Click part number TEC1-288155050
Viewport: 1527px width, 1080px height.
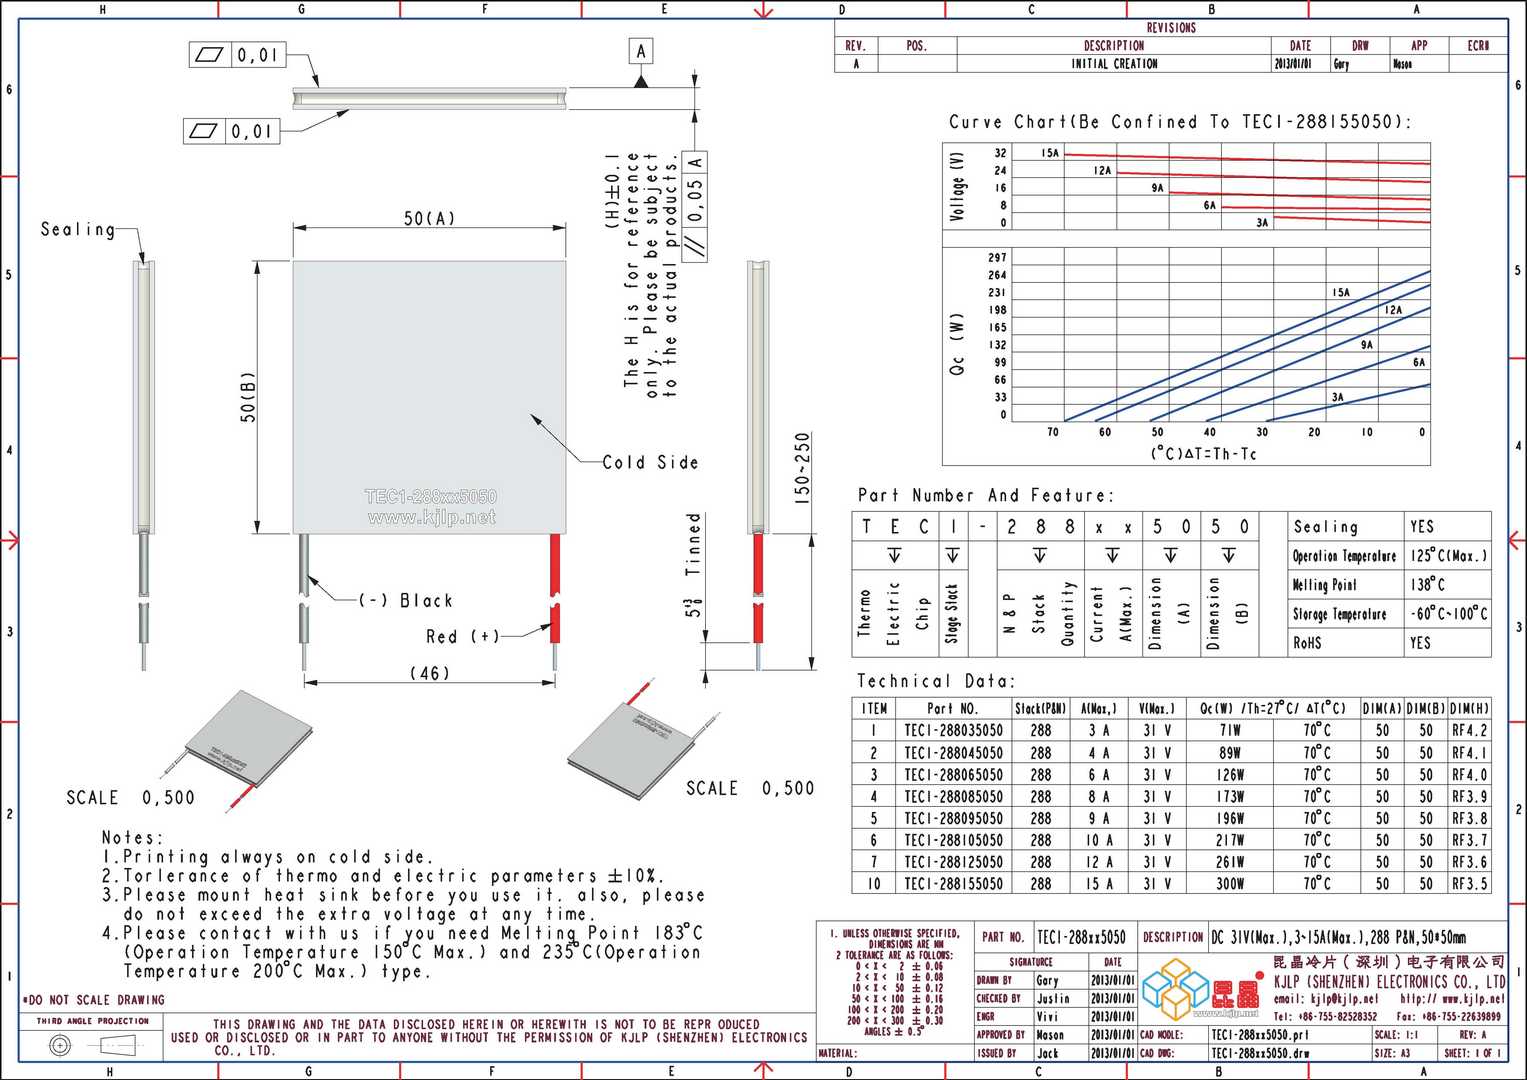953,884
